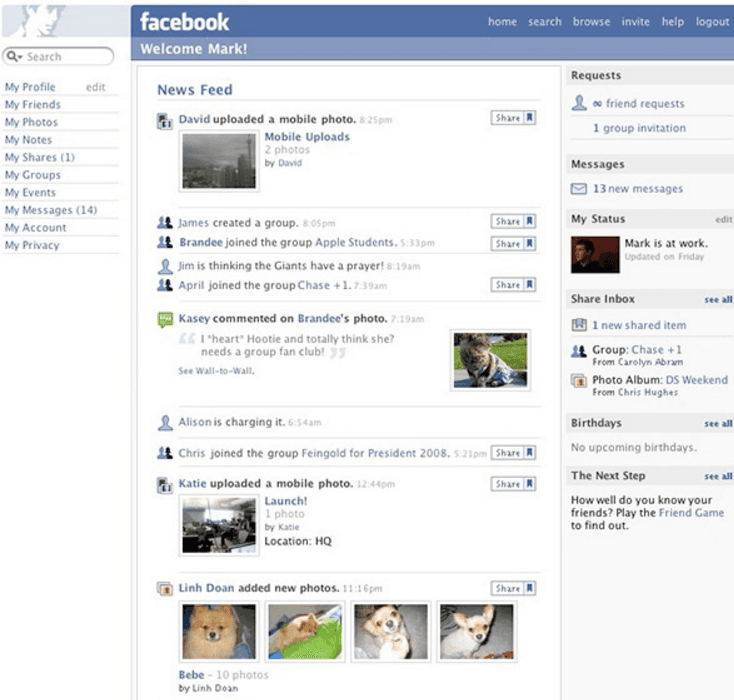Click the status icon beside Alison's update
Viewport: 734px width, 700px height.
point(165,423)
